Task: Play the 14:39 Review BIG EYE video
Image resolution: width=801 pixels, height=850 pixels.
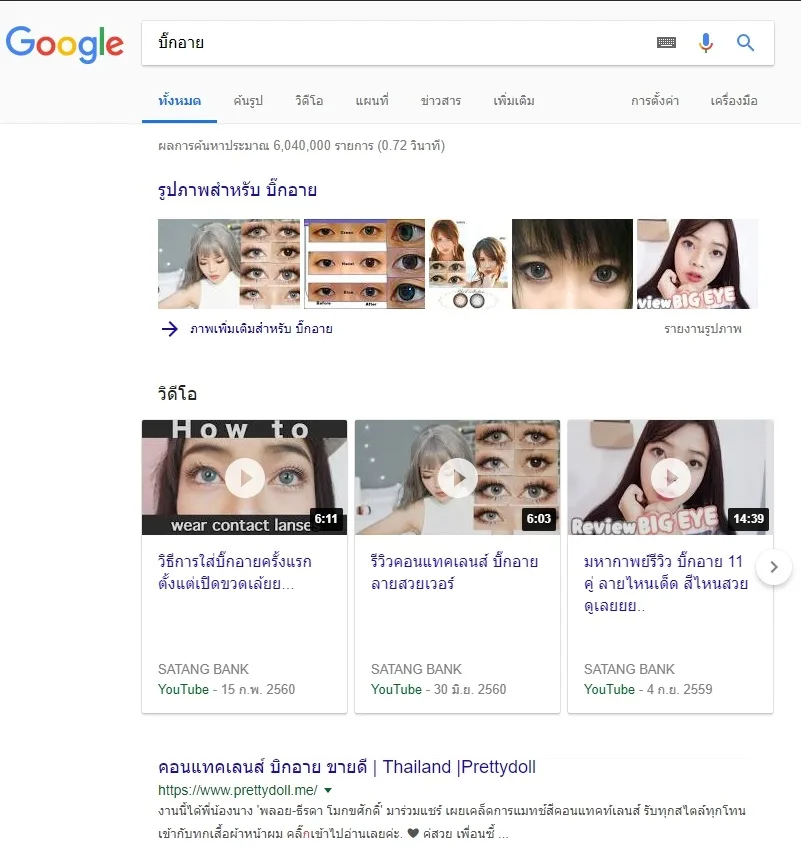Action: 670,478
